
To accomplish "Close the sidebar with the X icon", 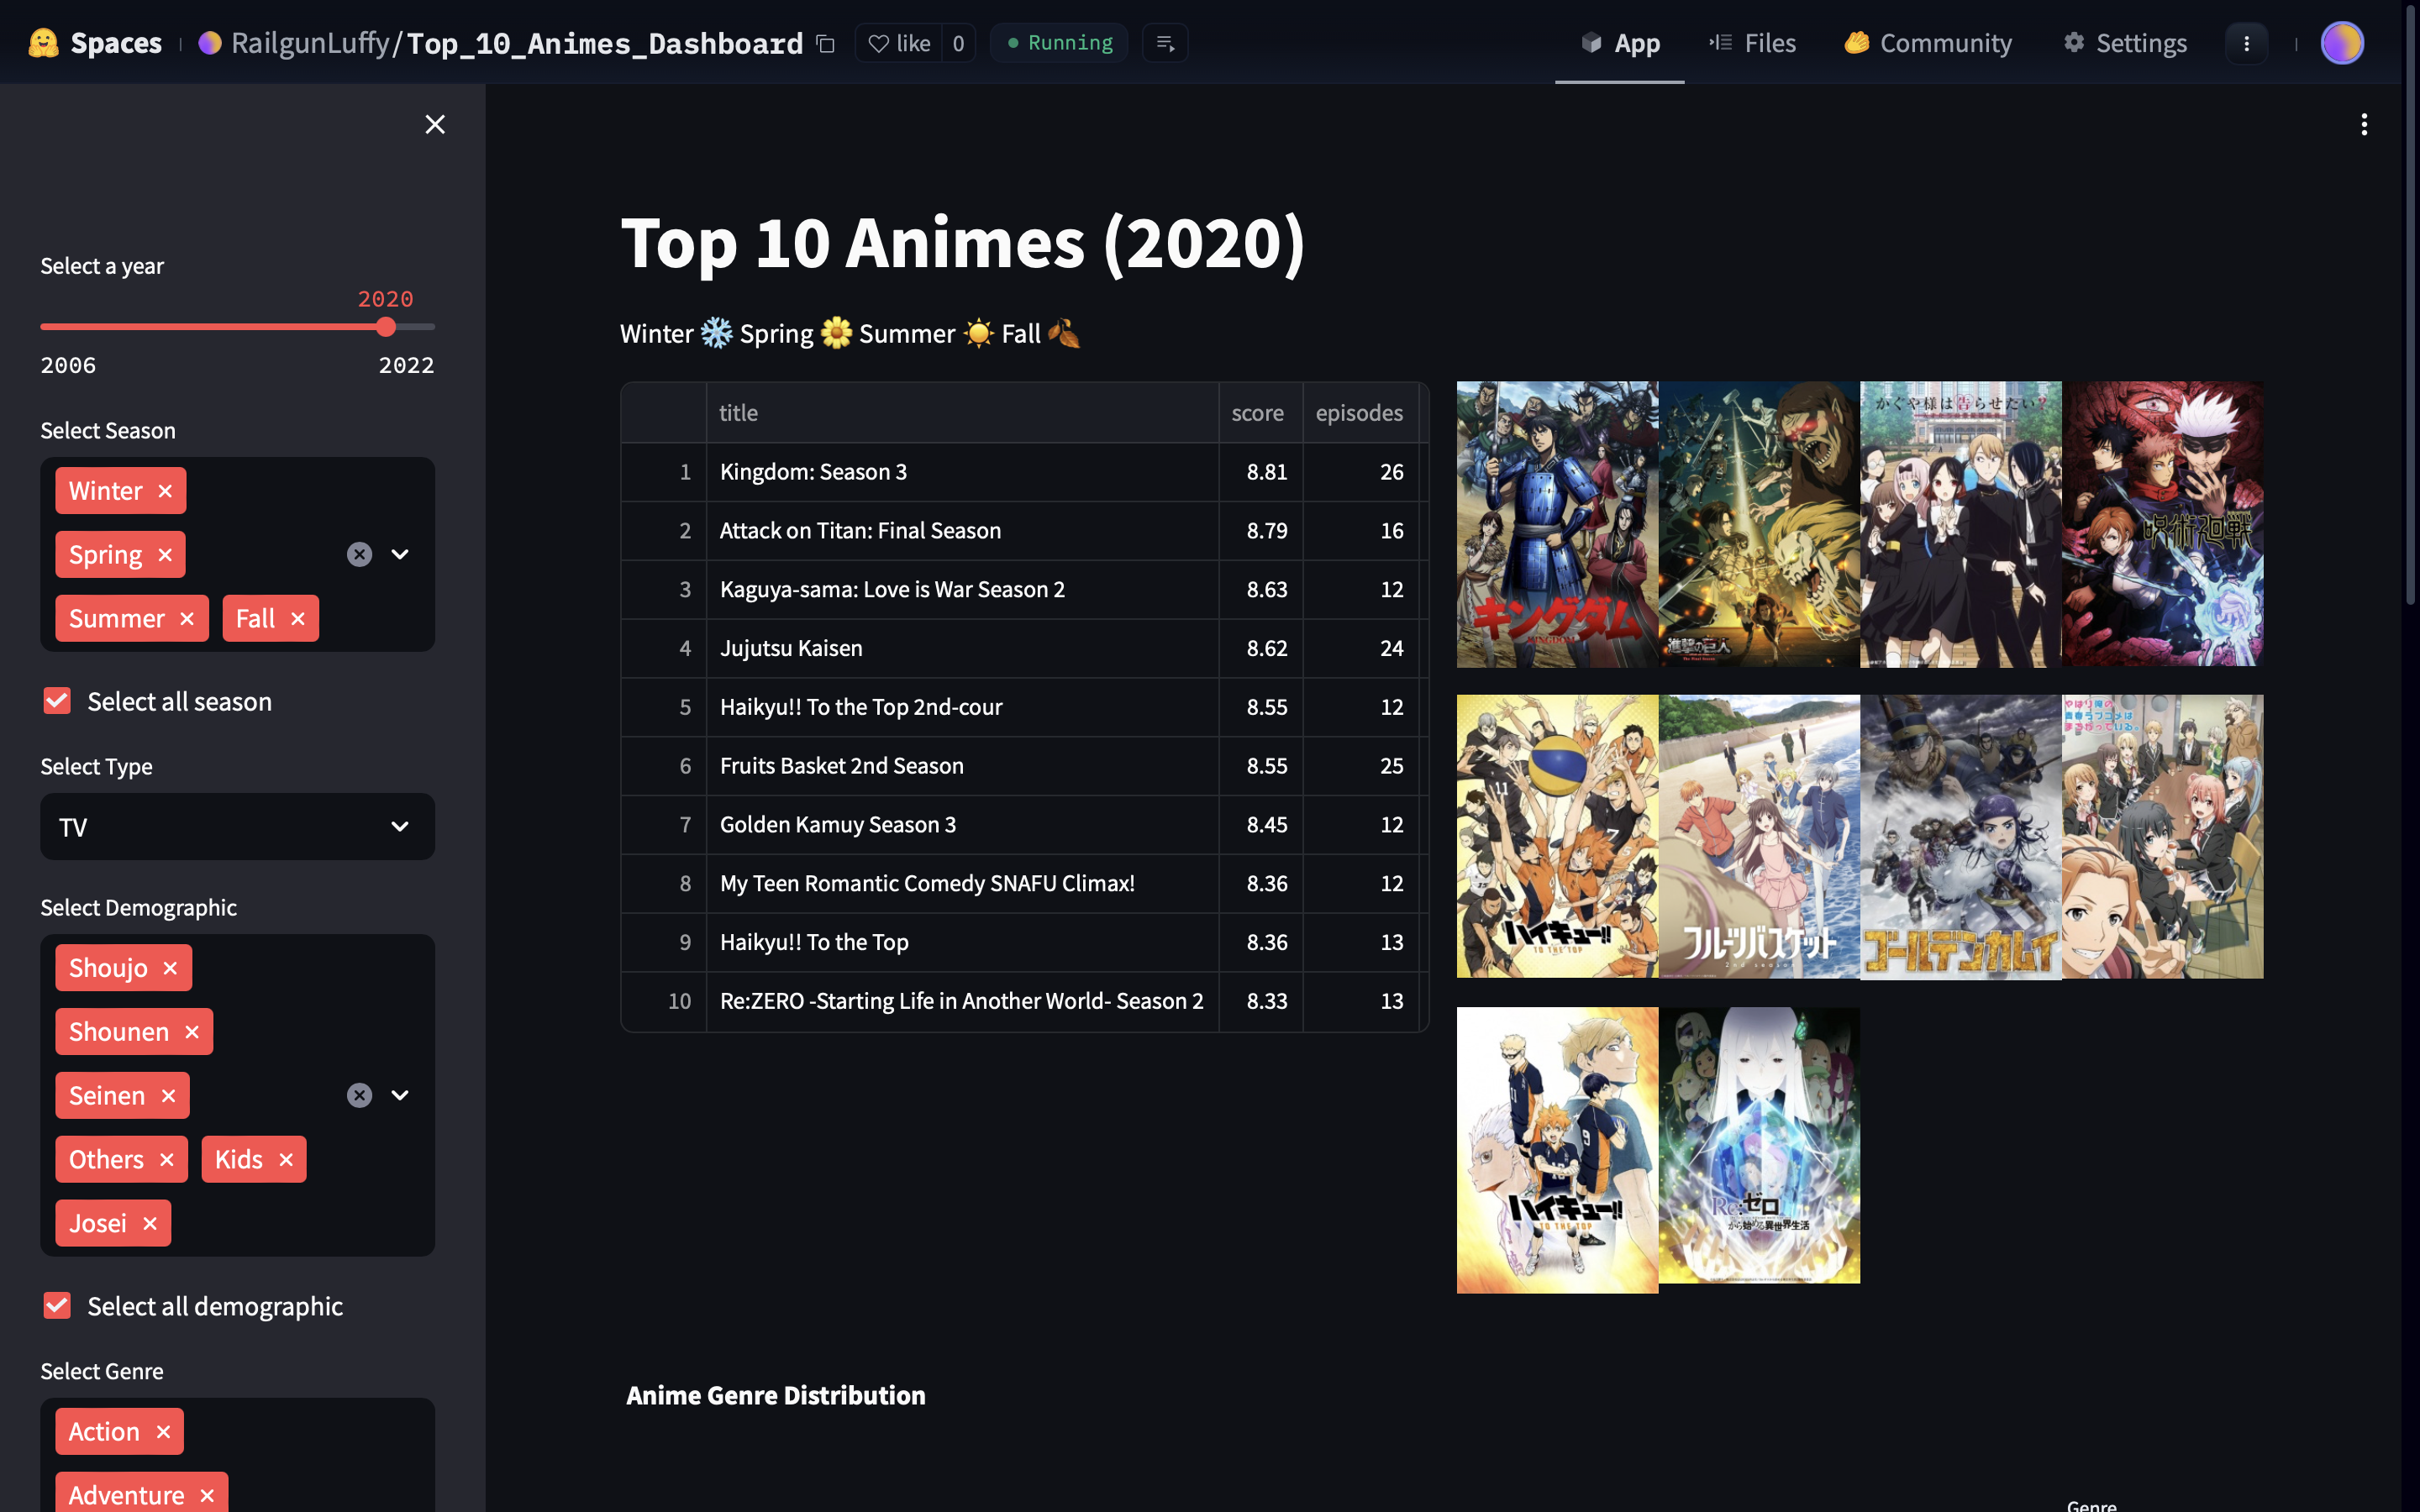I will pos(435,124).
